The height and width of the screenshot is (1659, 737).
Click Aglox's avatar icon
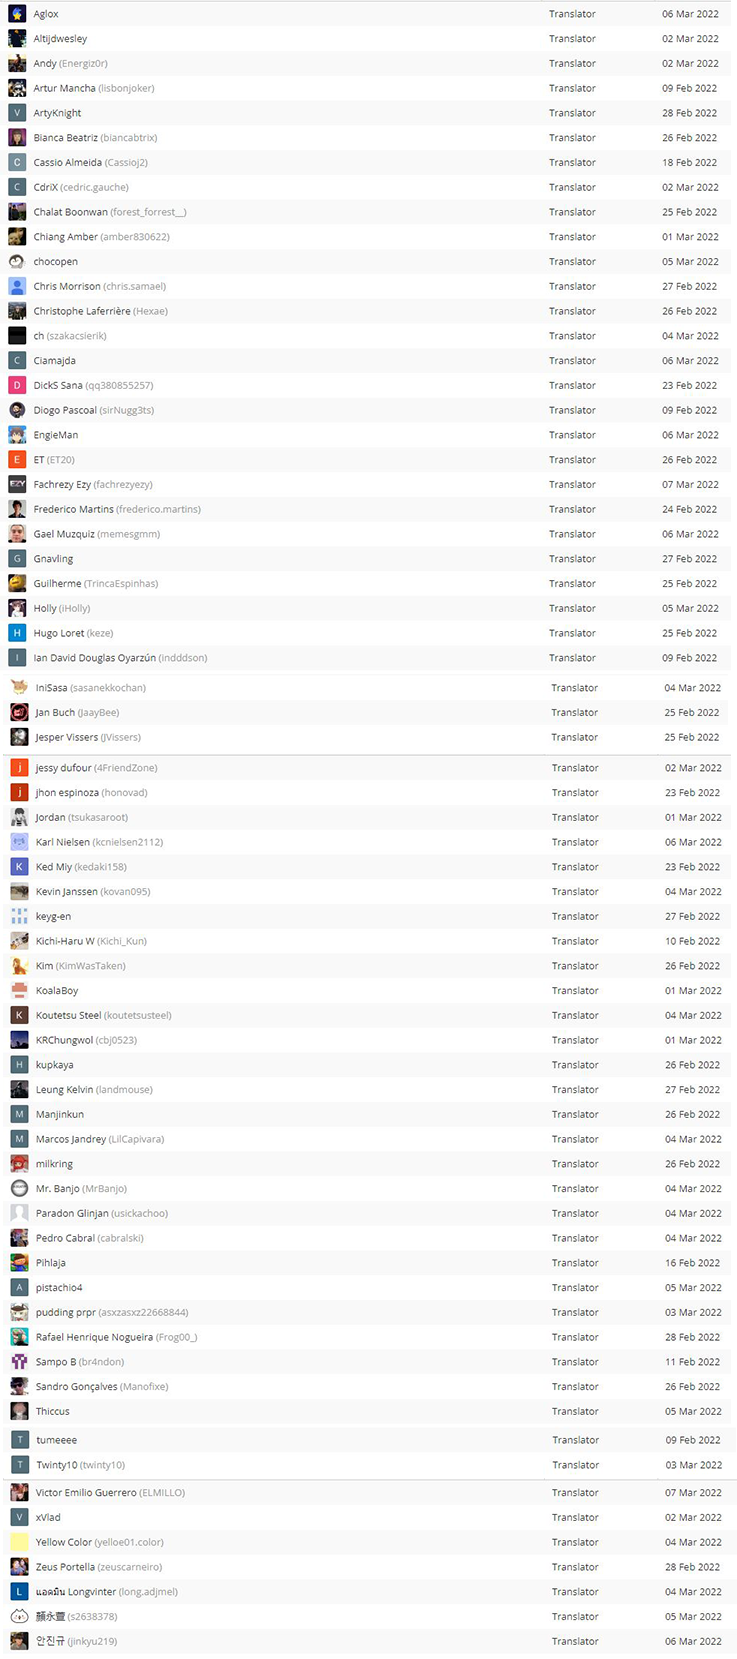[17, 14]
